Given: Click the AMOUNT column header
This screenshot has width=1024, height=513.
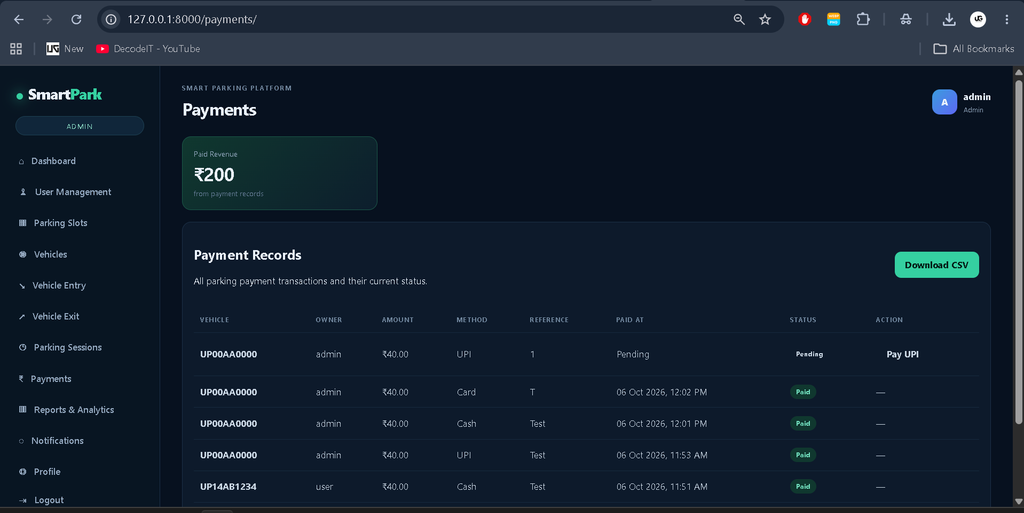Looking at the screenshot, I should click(x=398, y=320).
